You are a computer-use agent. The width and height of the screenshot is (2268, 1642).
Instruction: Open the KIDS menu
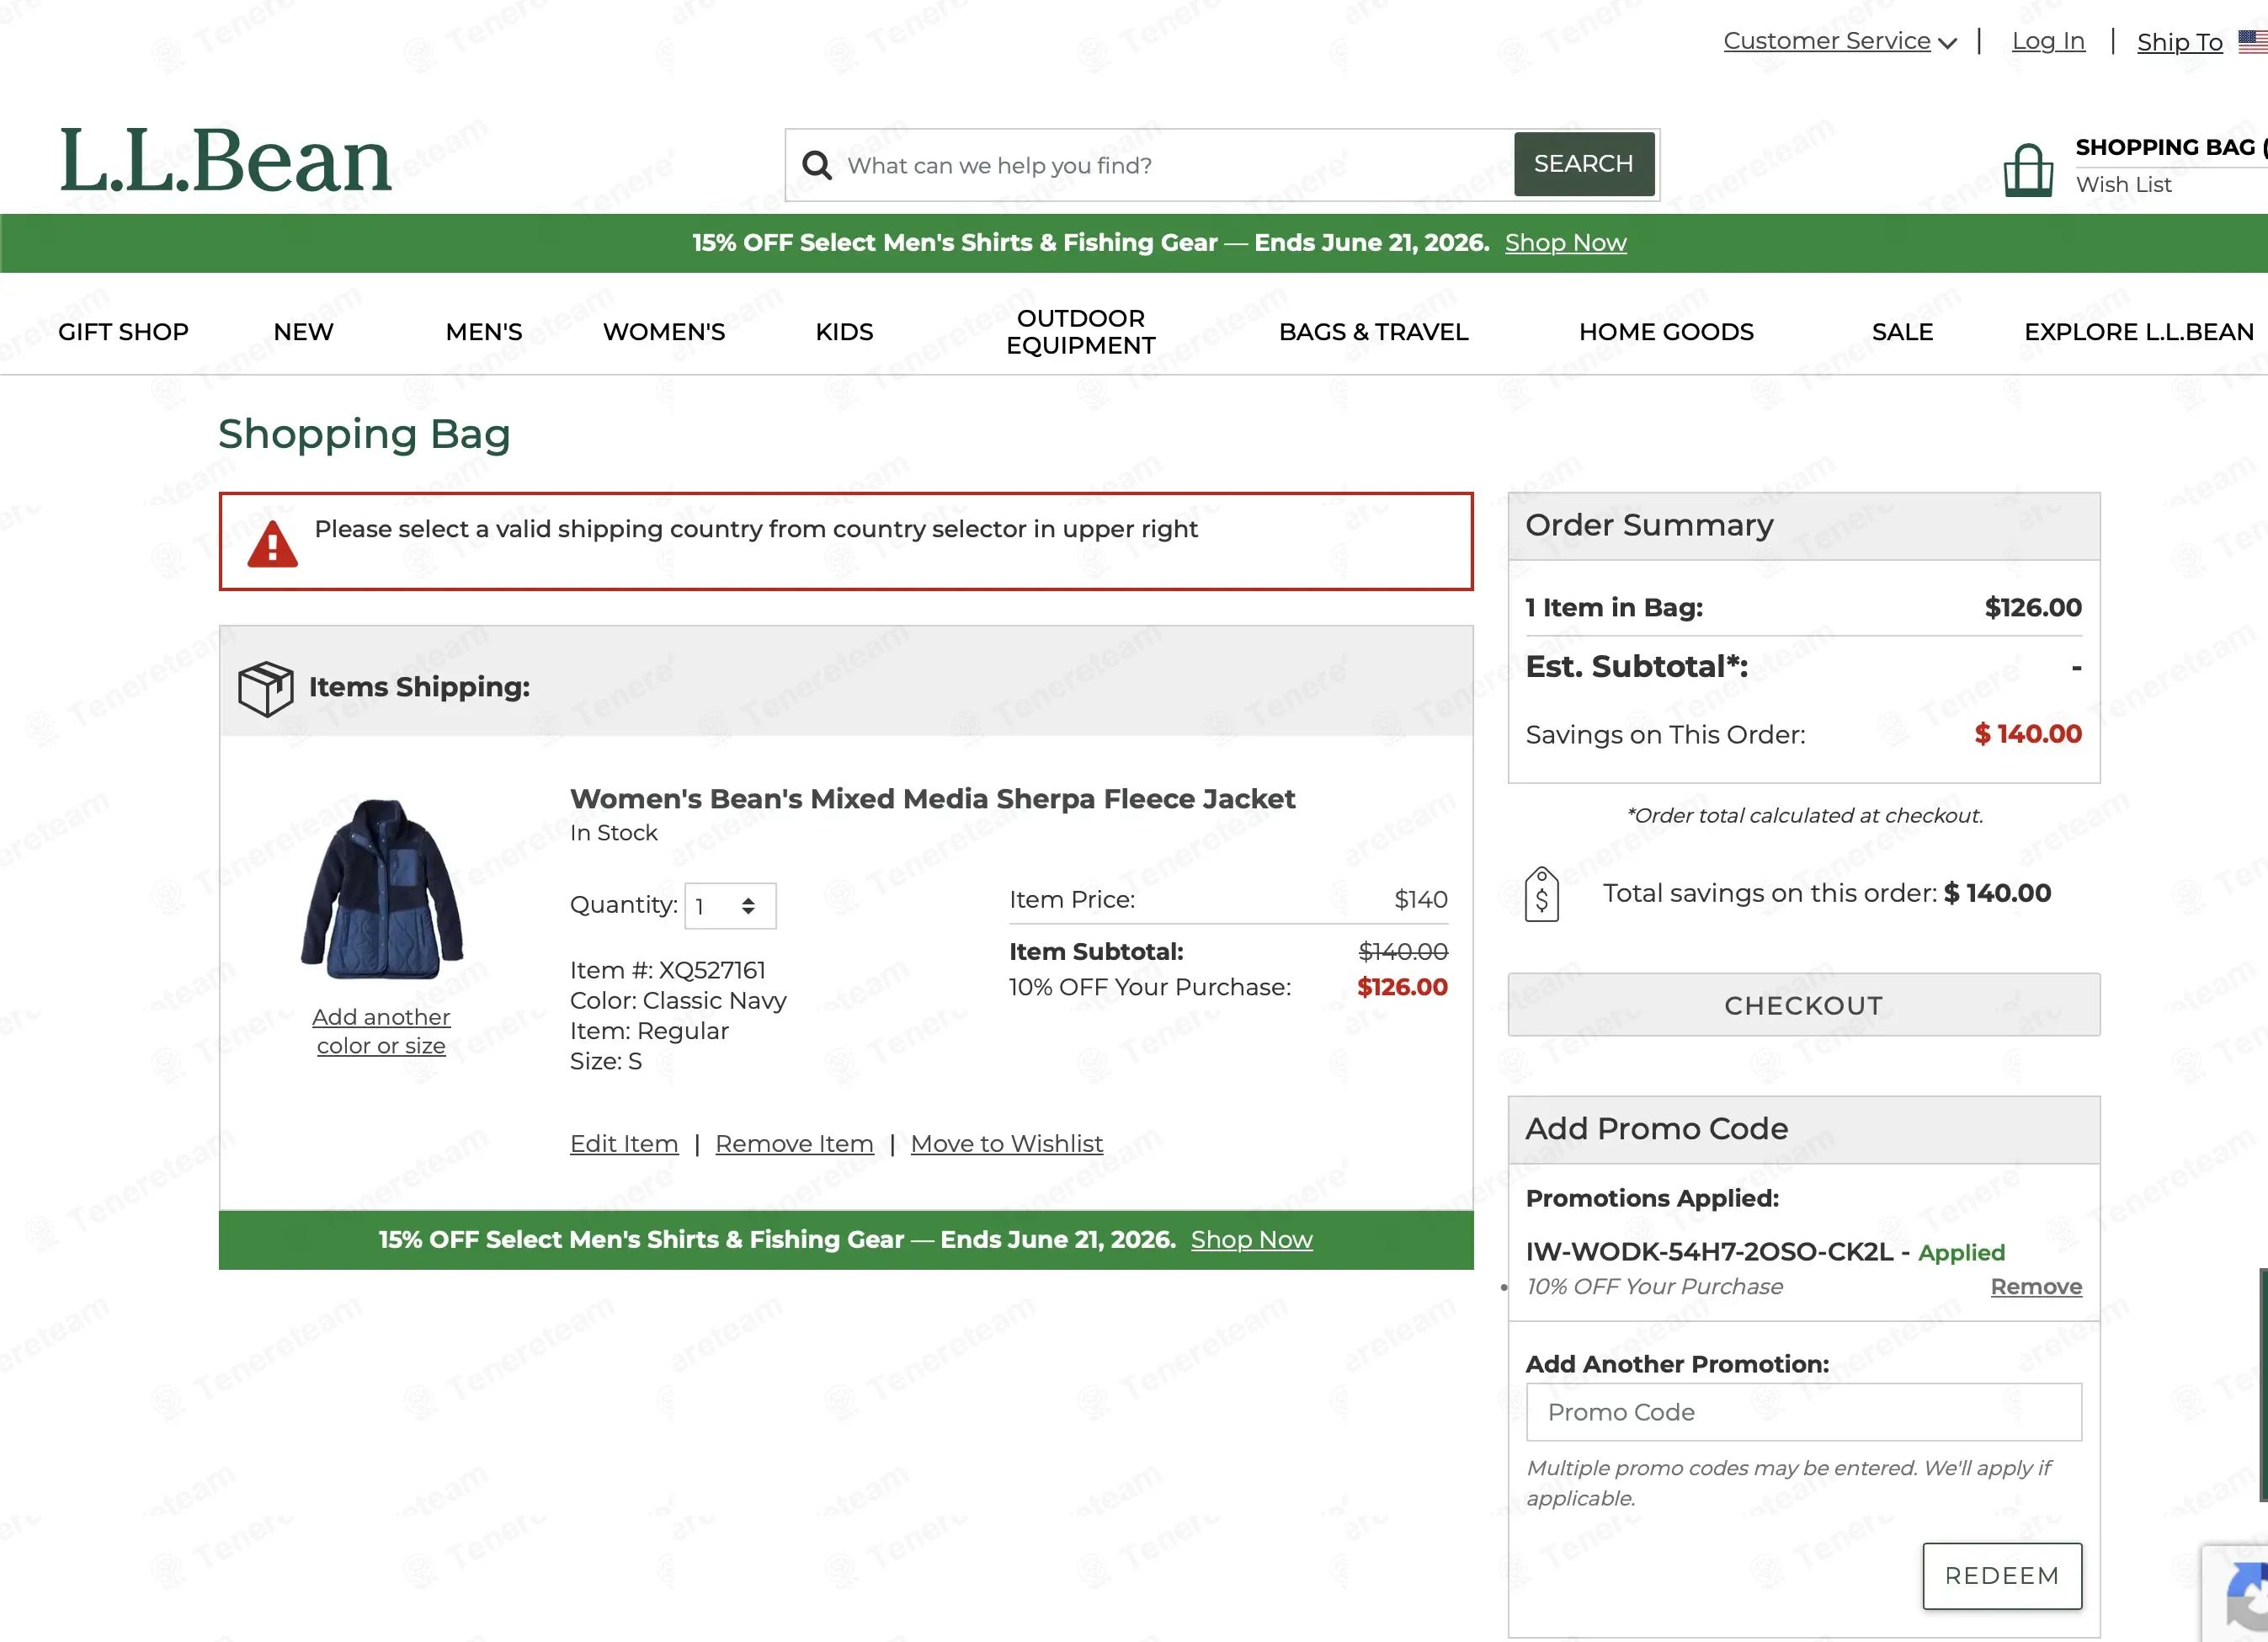click(844, 332)
